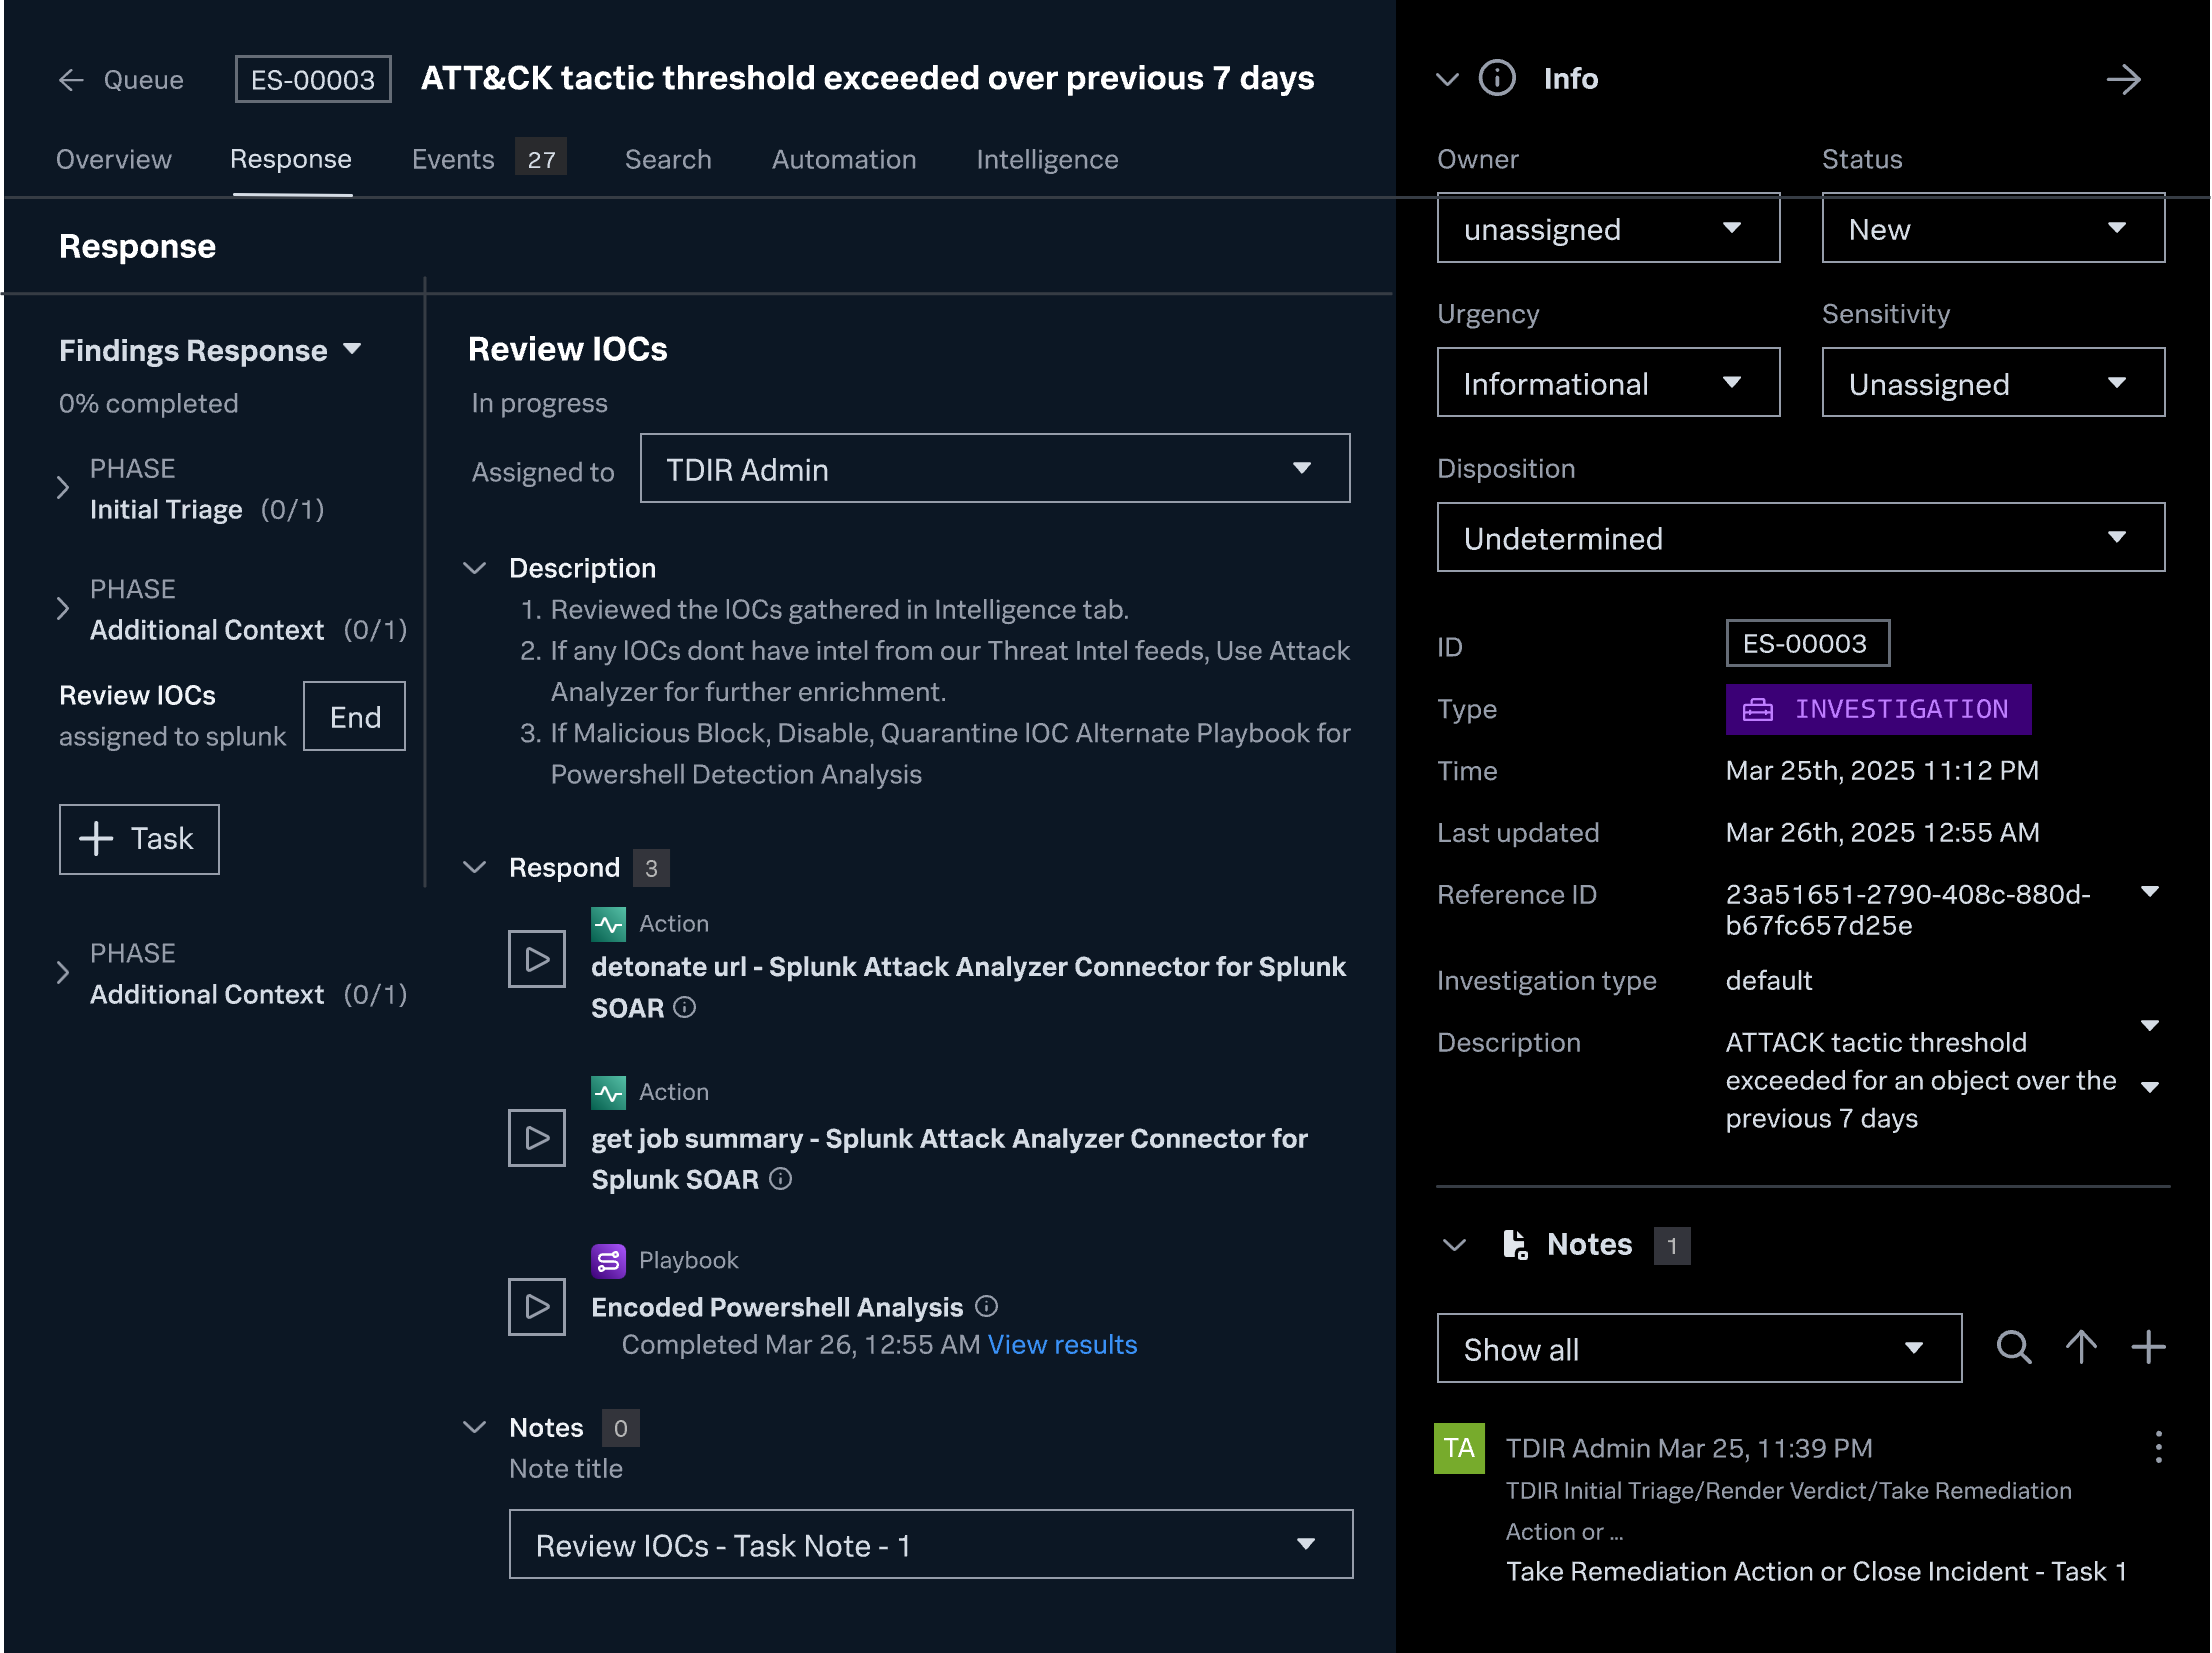Run the get job summary action
The image size is (2212, 1653).
[x=536, y=1137]
